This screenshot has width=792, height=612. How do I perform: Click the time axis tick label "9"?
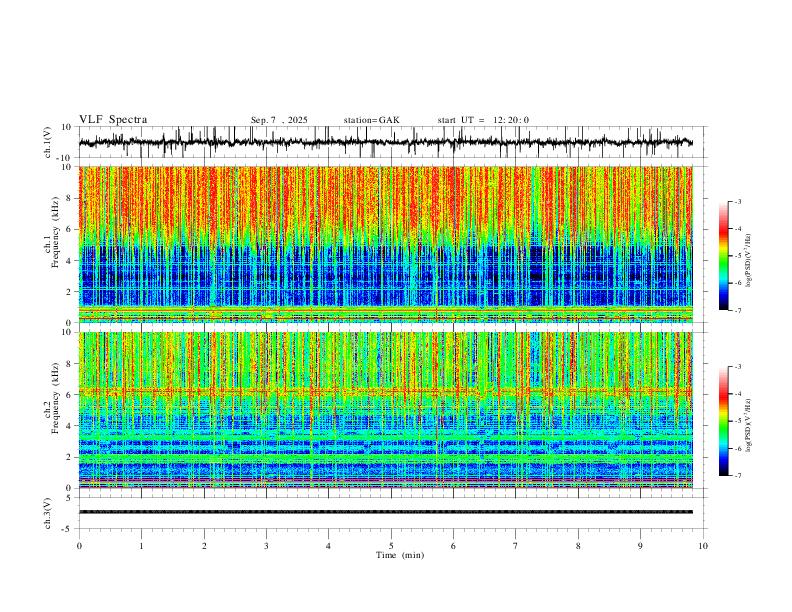(x=640, y=546)
